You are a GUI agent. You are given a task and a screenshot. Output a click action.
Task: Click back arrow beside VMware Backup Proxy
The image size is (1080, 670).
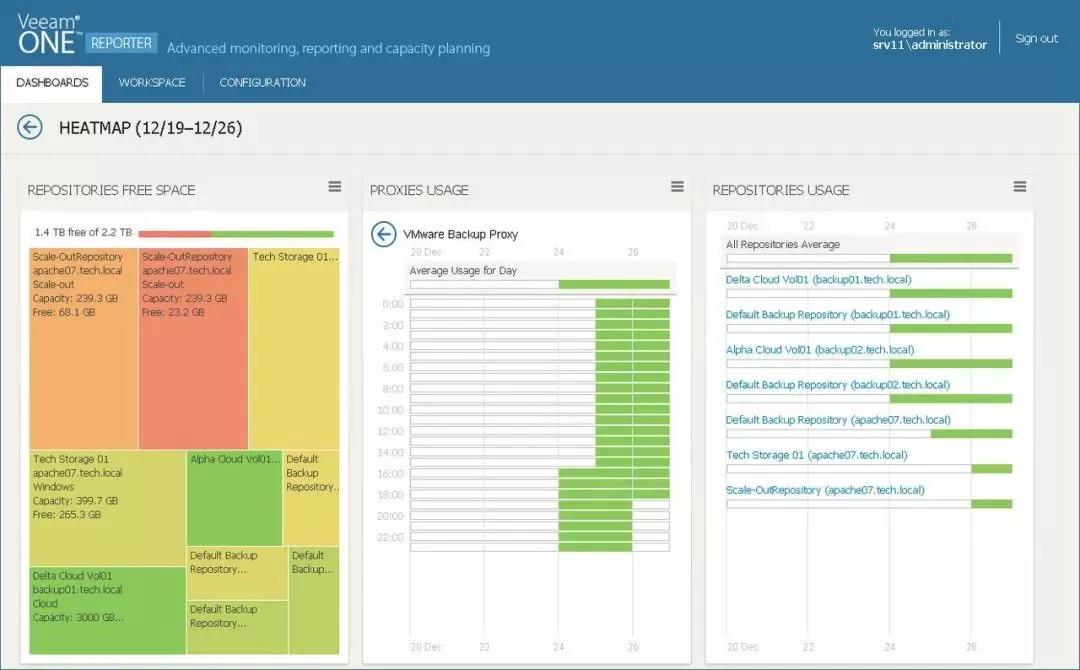pos(383,234)
